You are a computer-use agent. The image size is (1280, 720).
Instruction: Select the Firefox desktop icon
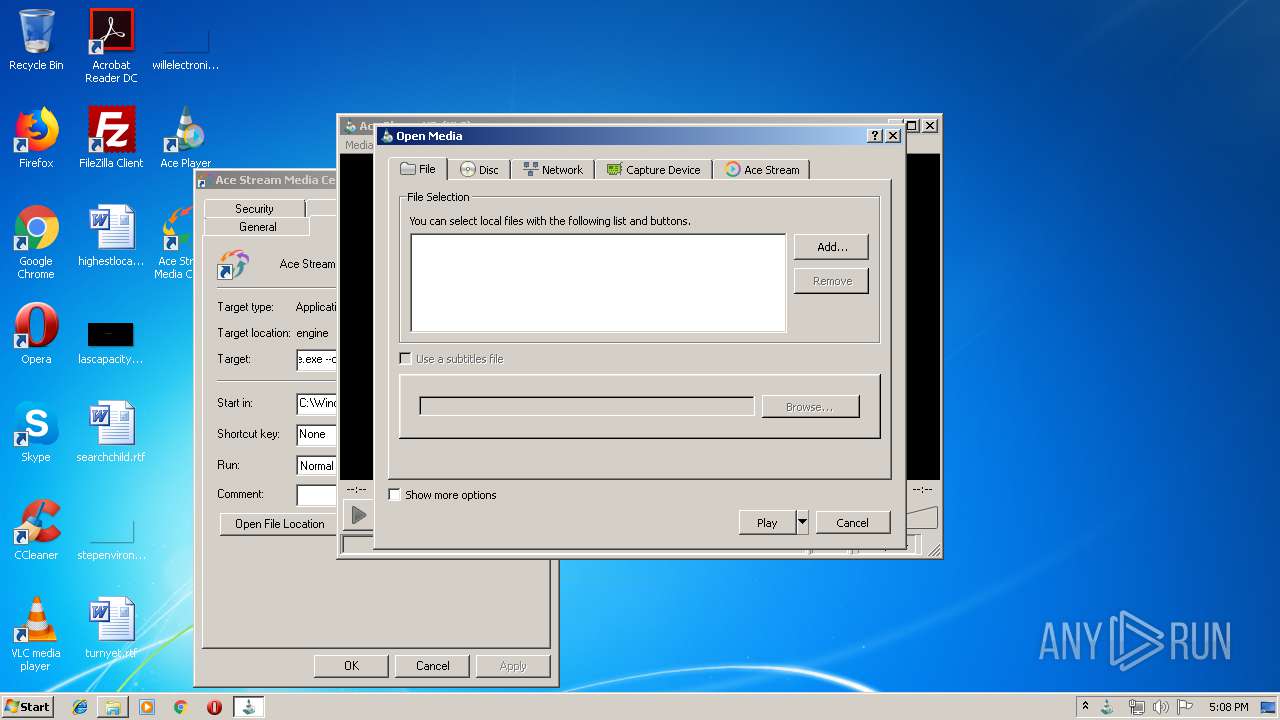(x=36, y=138)
